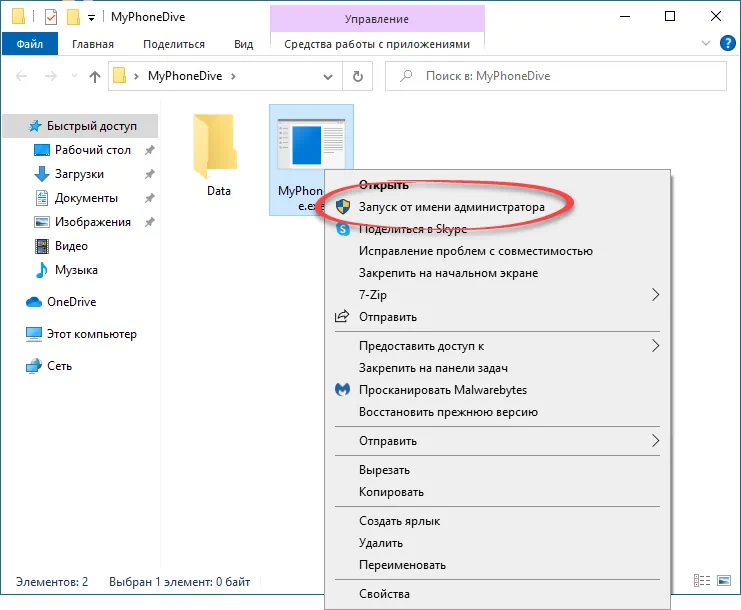741x610 pixels.
Task: Open Средства работы с приложениями tab
Action: pos(377,44)
